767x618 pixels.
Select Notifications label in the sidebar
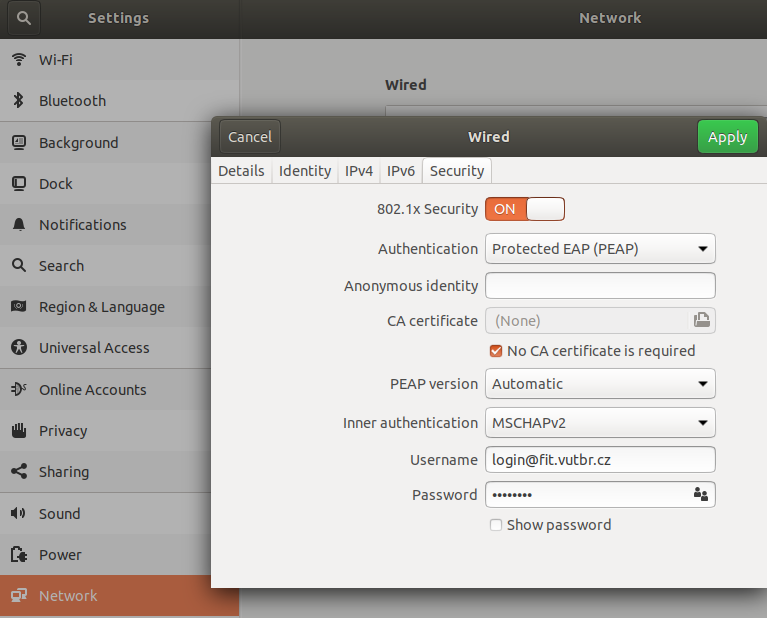tap(83, 225)
